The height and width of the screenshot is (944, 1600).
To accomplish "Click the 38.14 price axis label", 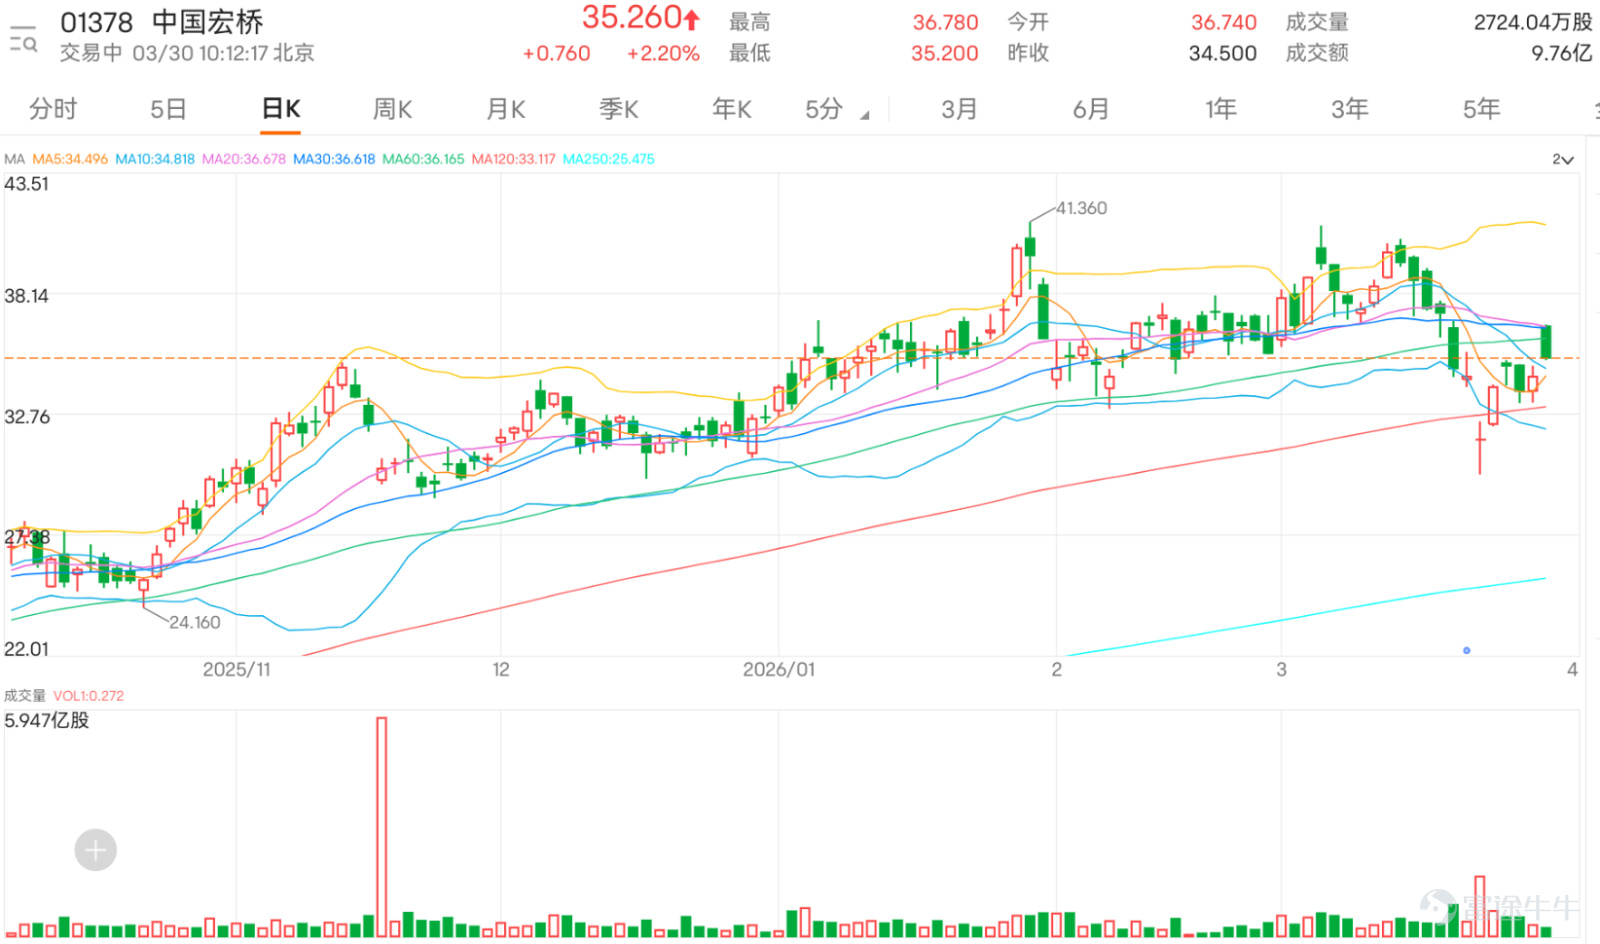I will point(26,296).
